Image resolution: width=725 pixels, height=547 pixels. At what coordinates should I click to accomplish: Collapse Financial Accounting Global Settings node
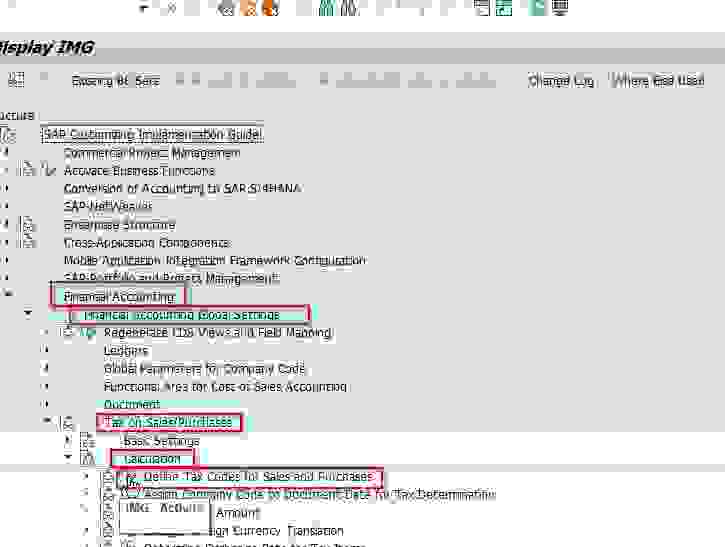tap(28, 314)
